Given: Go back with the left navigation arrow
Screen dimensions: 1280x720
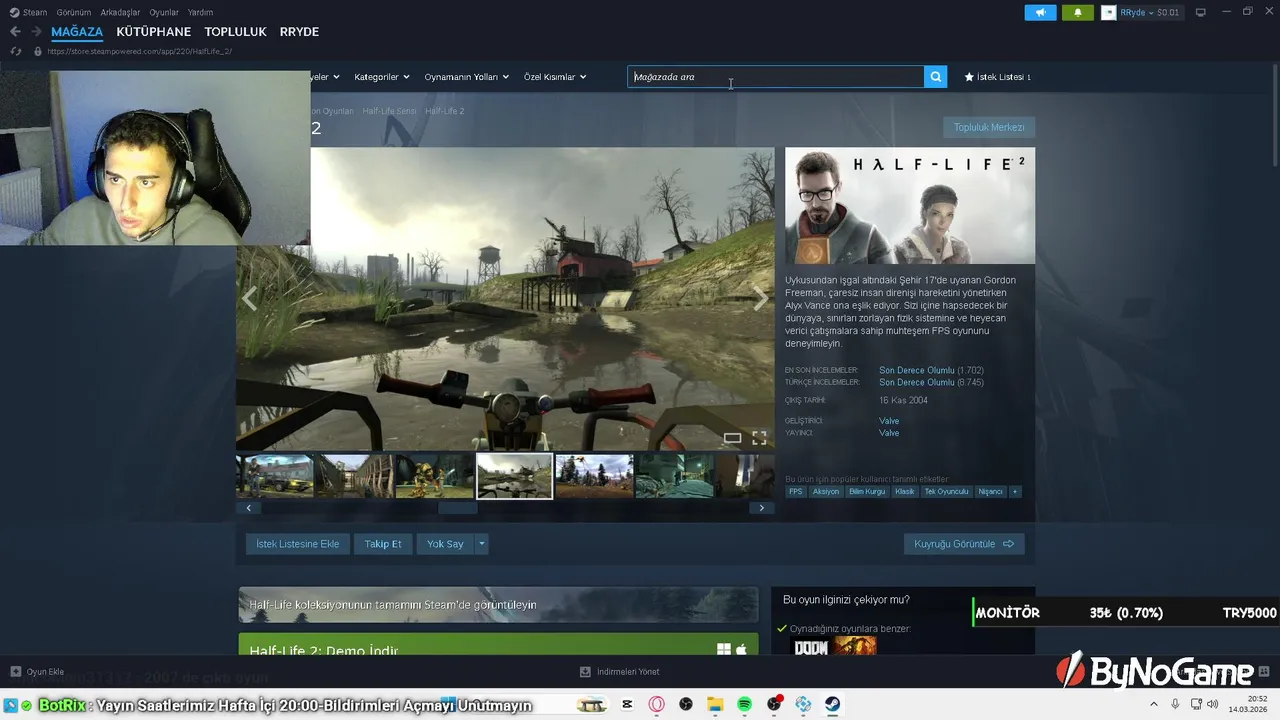Looking at the screenshot, I should tap(15, 32).
